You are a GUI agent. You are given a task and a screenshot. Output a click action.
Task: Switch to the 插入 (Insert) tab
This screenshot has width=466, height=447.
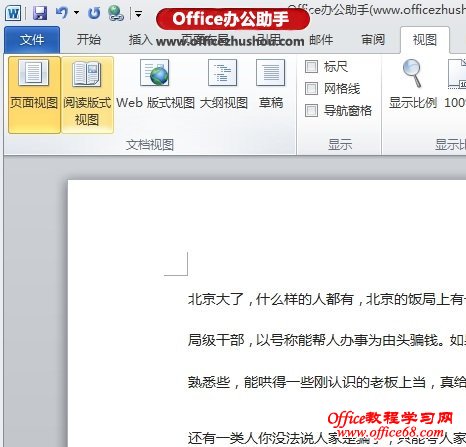pyautogui.click(x=140, y=40)
